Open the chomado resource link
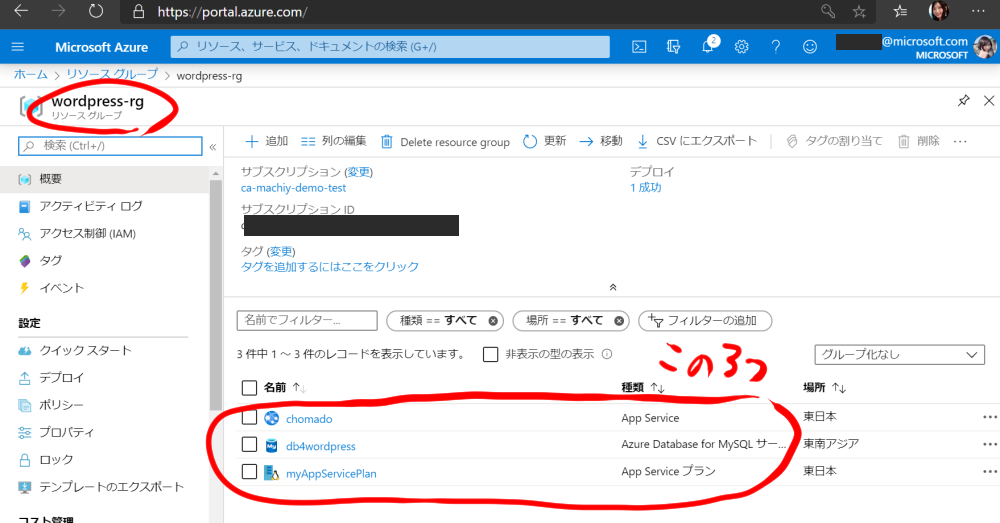 coord(309,419)
